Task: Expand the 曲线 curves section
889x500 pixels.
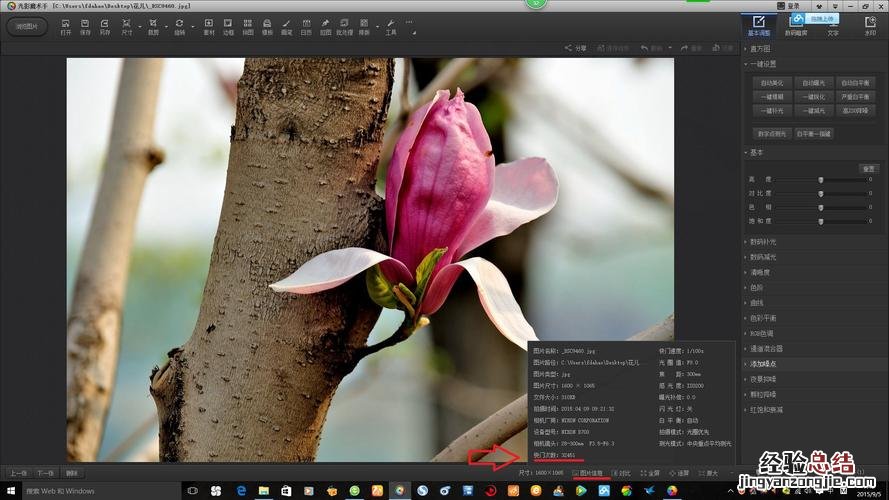Action: [x=757, y=302]
